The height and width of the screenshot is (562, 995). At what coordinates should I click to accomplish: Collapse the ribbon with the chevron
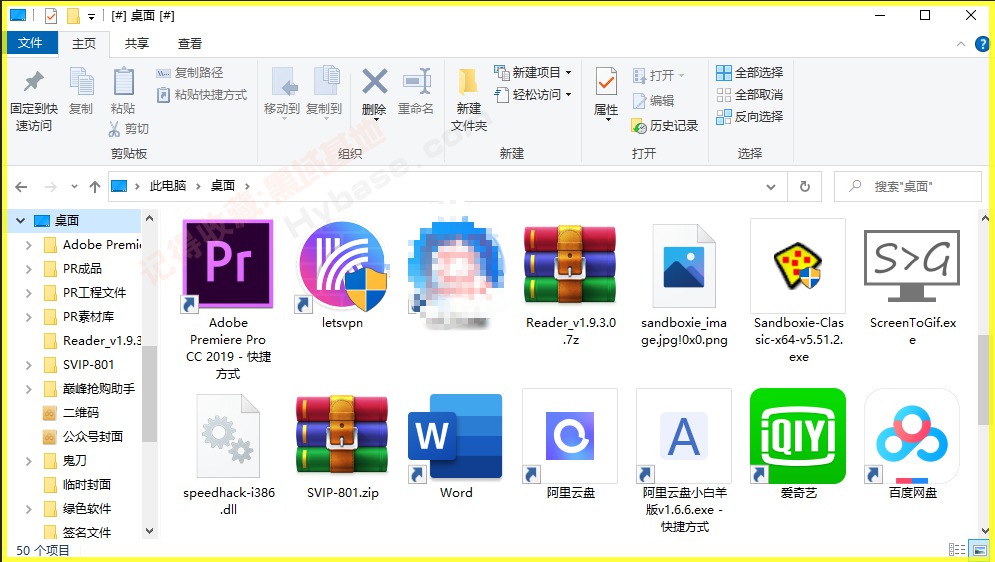(961, 44)
